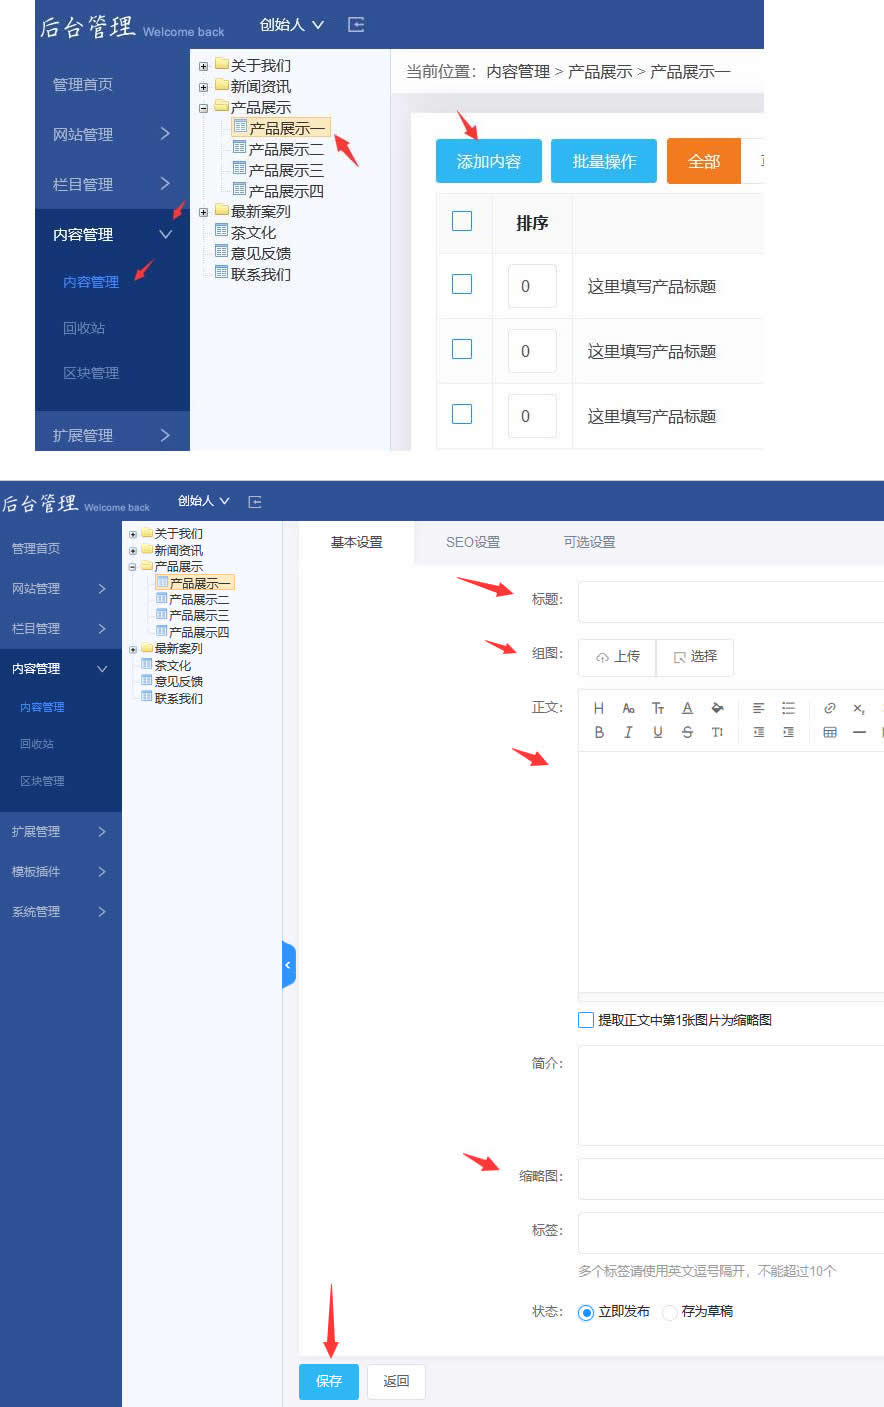Open the 创始人 user dropdown in upper header
Screen dimensions: 884x1407
pyautogui.click(x=291, y=24)
